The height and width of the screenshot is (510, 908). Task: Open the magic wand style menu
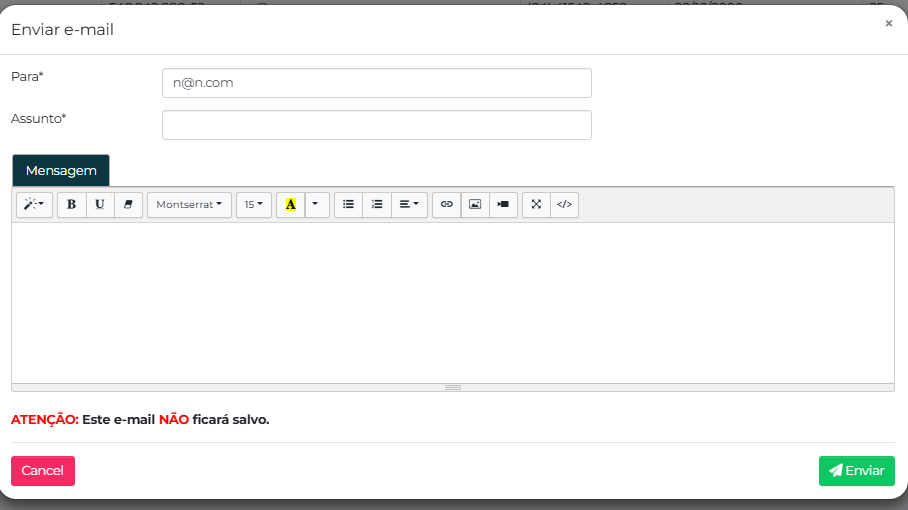[x=34, y=204]
